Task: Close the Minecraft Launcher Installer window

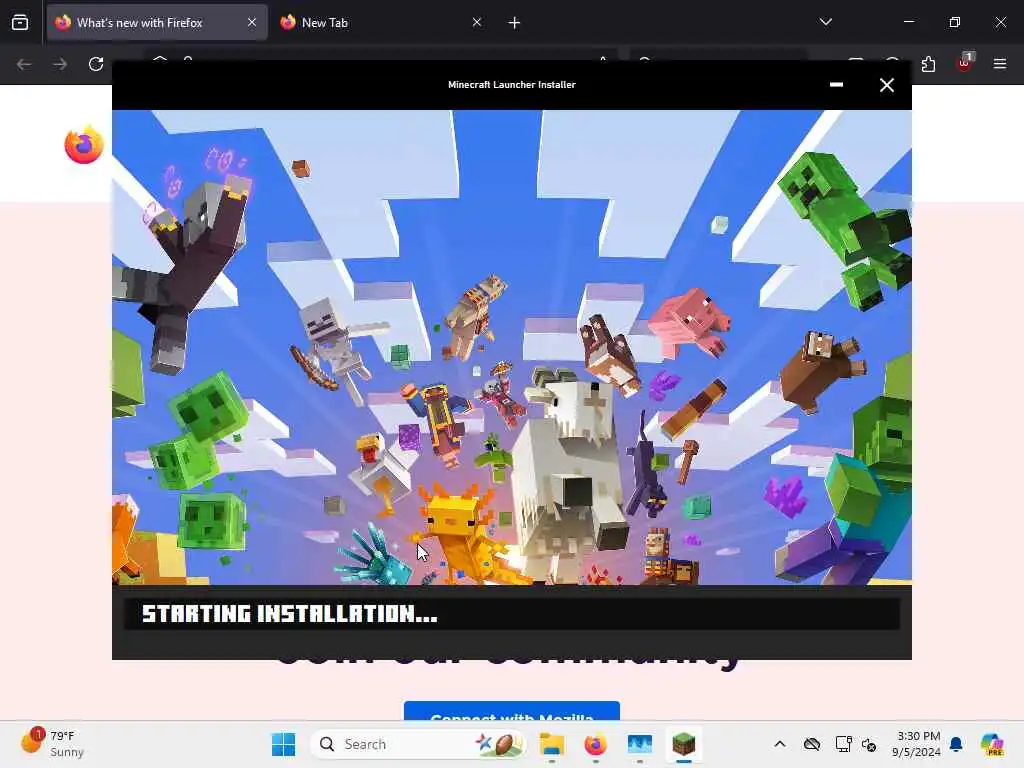Action: 887,85
